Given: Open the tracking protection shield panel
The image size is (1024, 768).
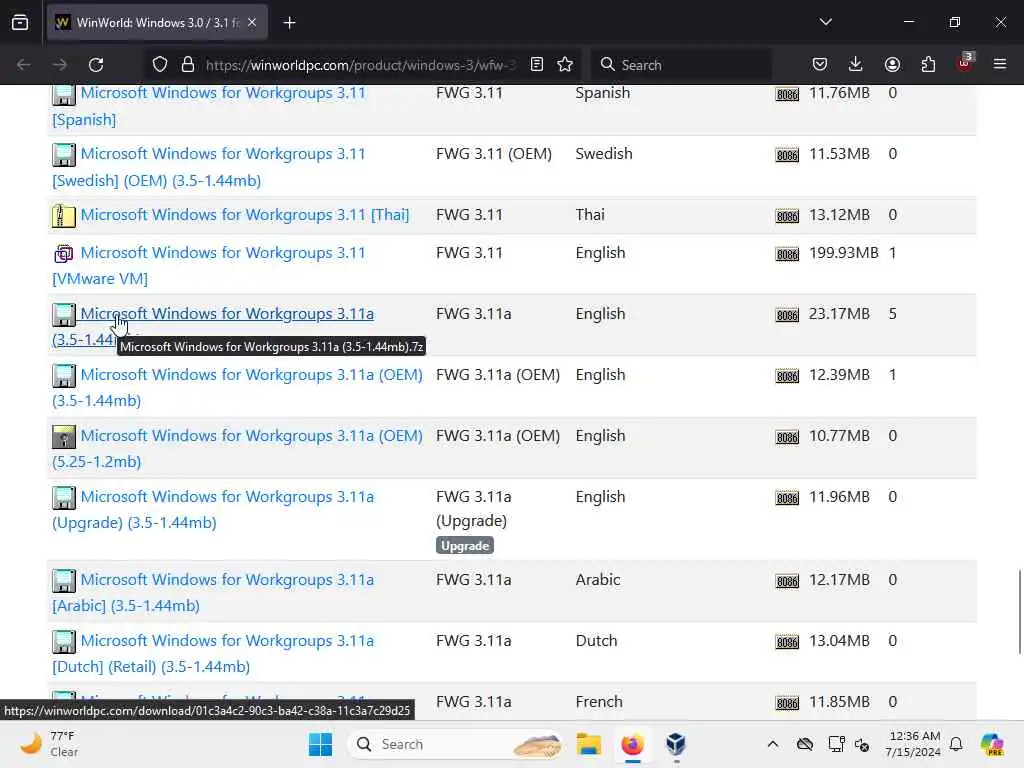Looking at the screenshot, I should coord(160,65).
